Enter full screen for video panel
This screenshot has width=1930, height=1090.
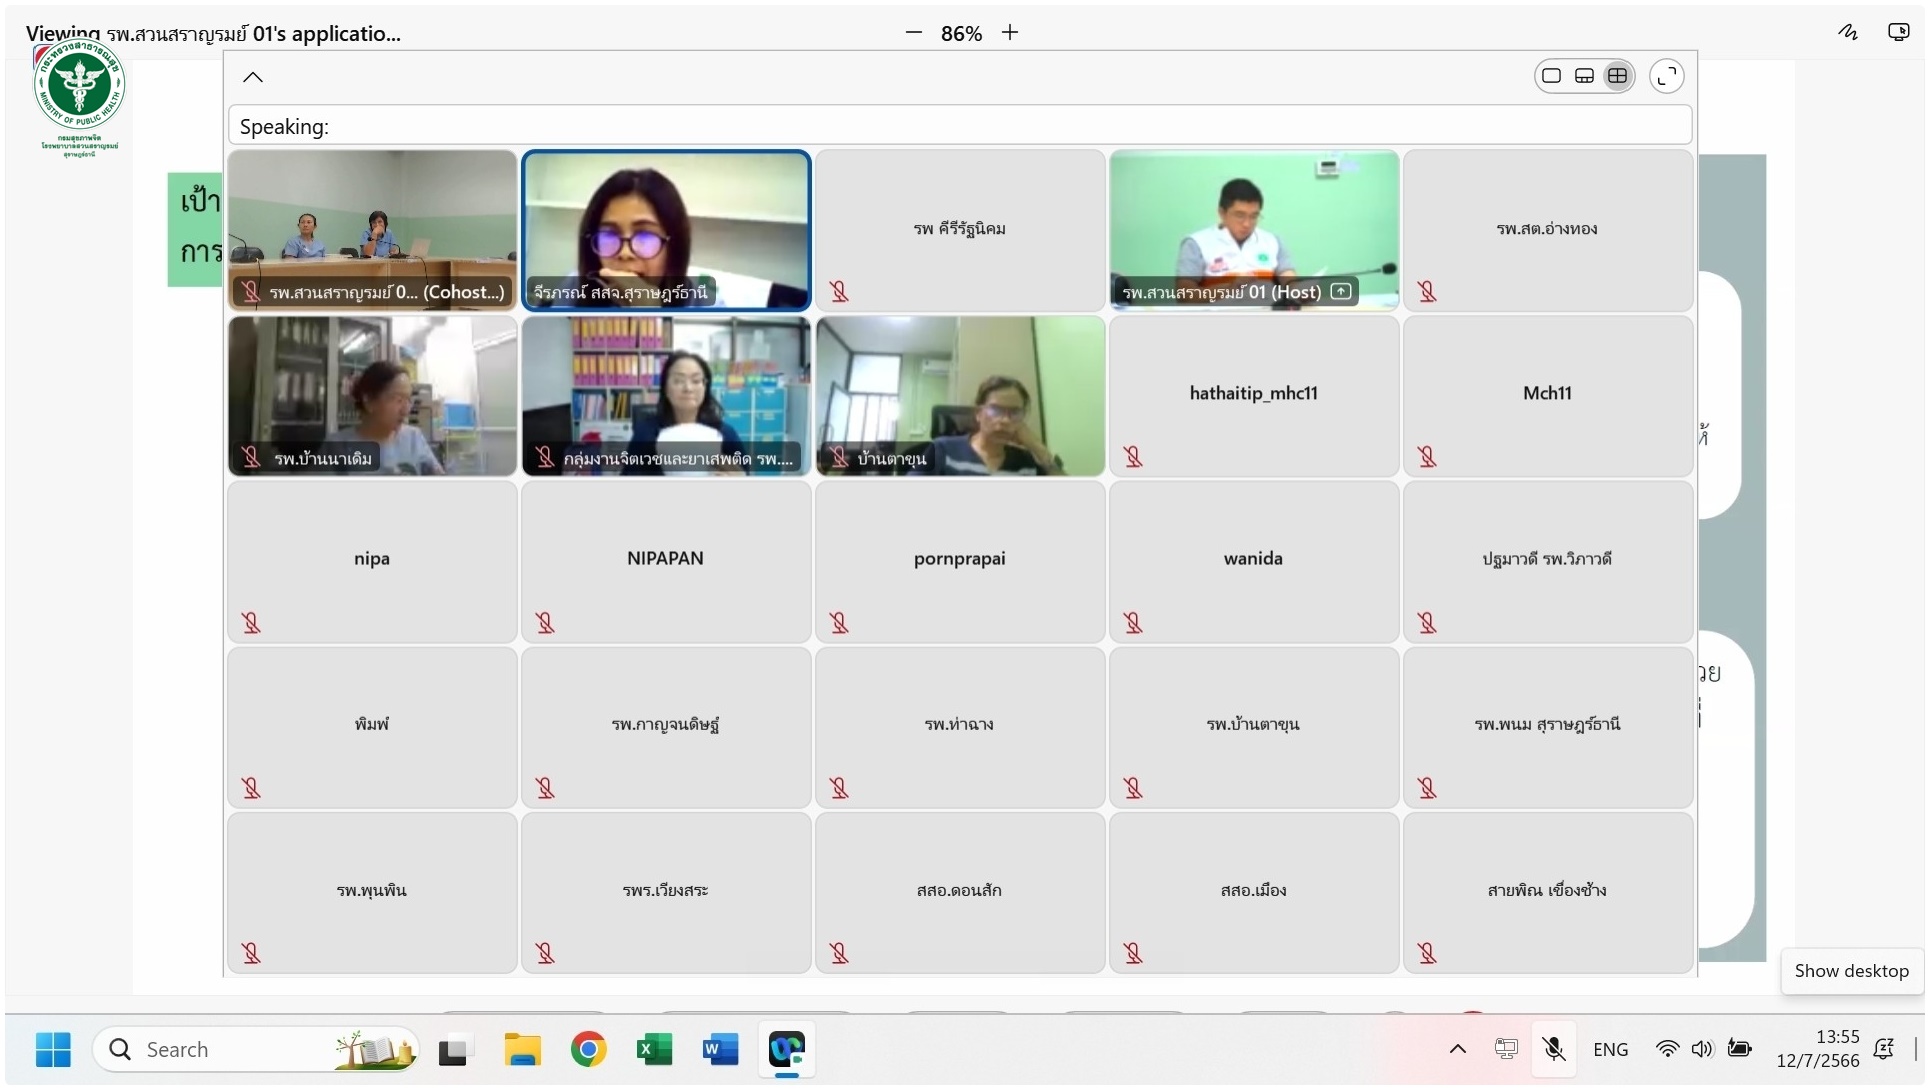1667,76
